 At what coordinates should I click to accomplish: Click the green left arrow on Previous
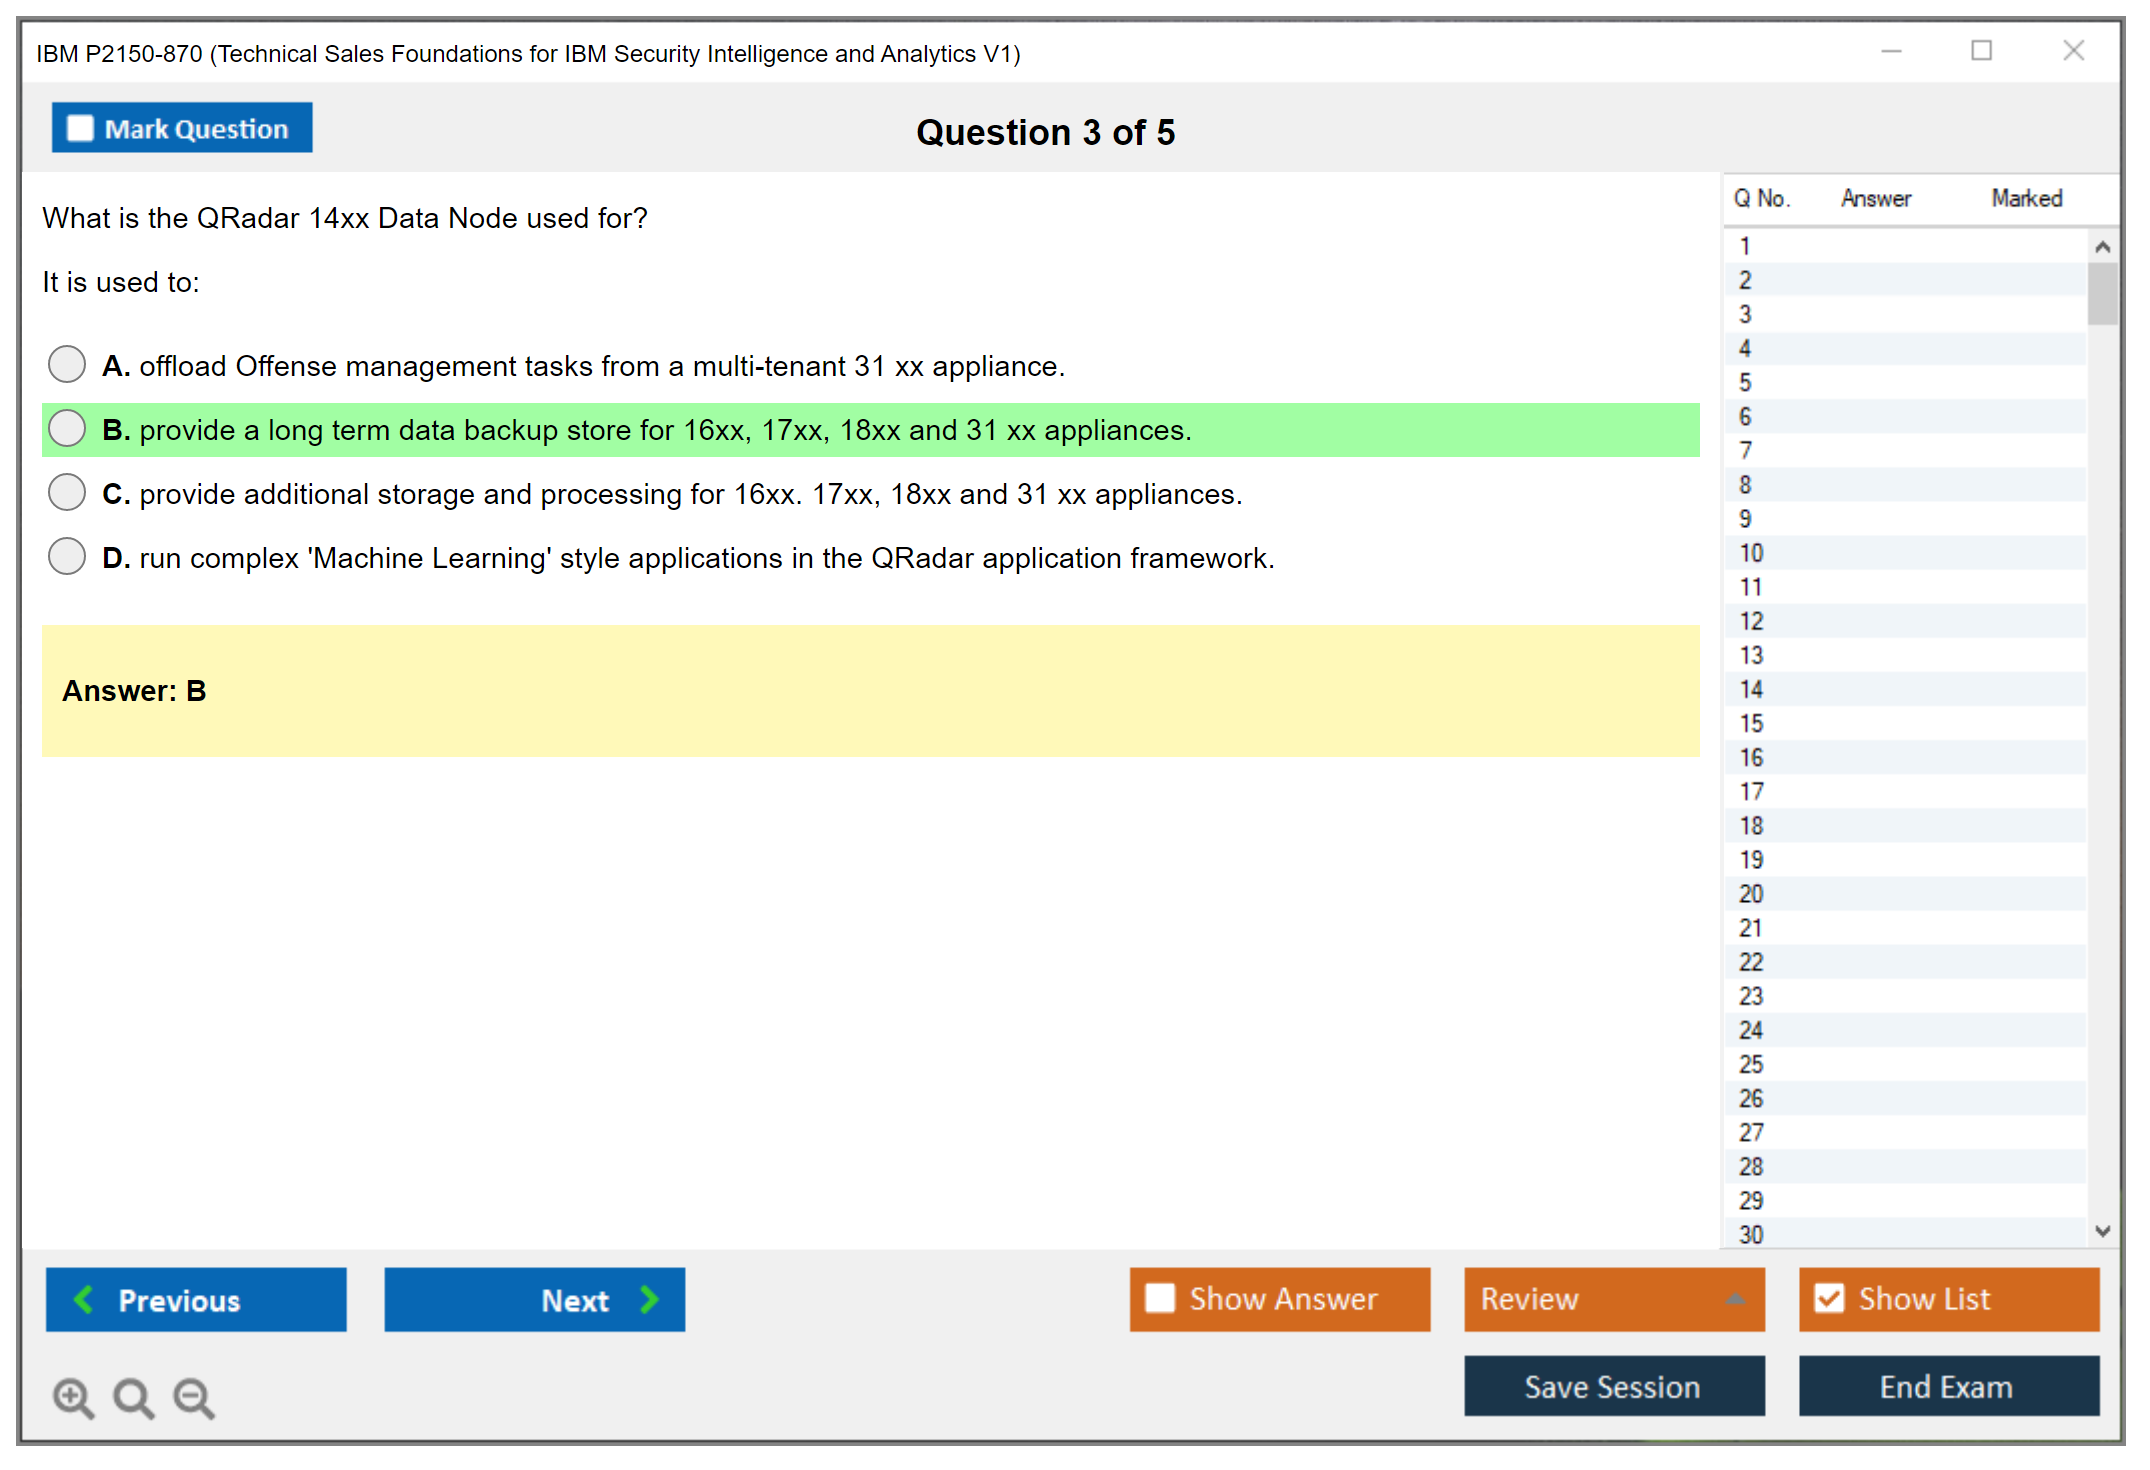84,1299
